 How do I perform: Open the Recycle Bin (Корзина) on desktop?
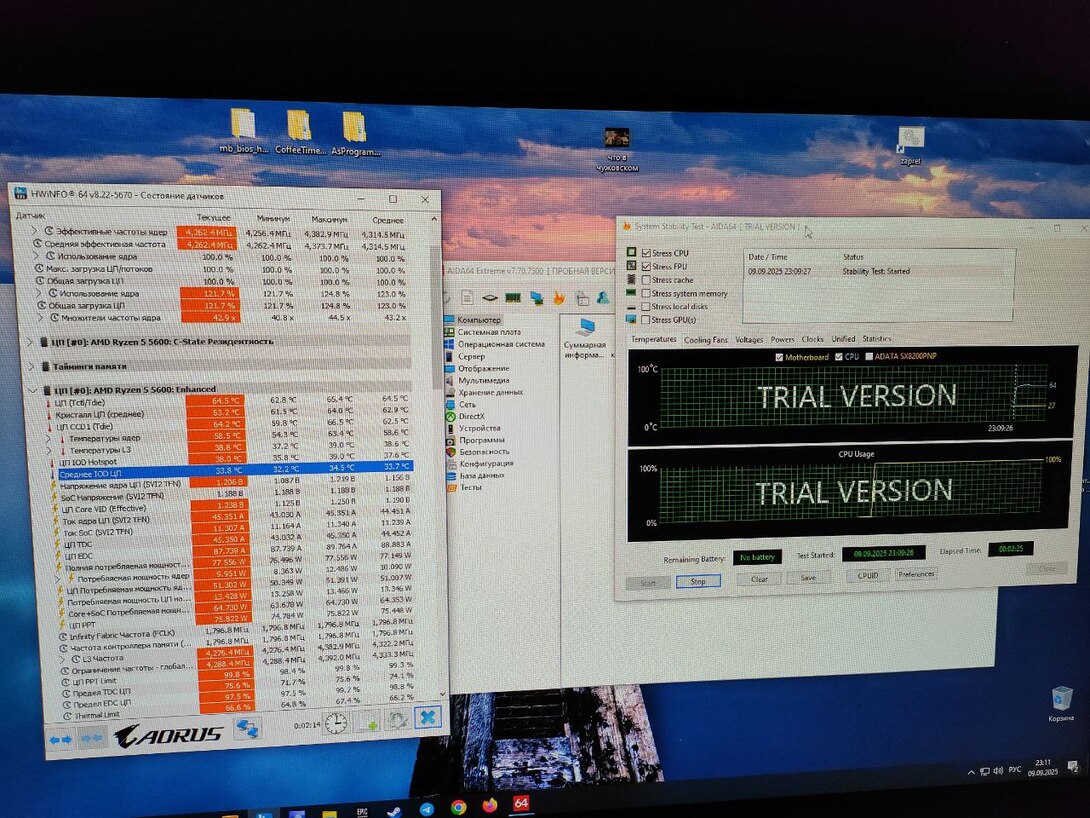(x=1061, y=703)
